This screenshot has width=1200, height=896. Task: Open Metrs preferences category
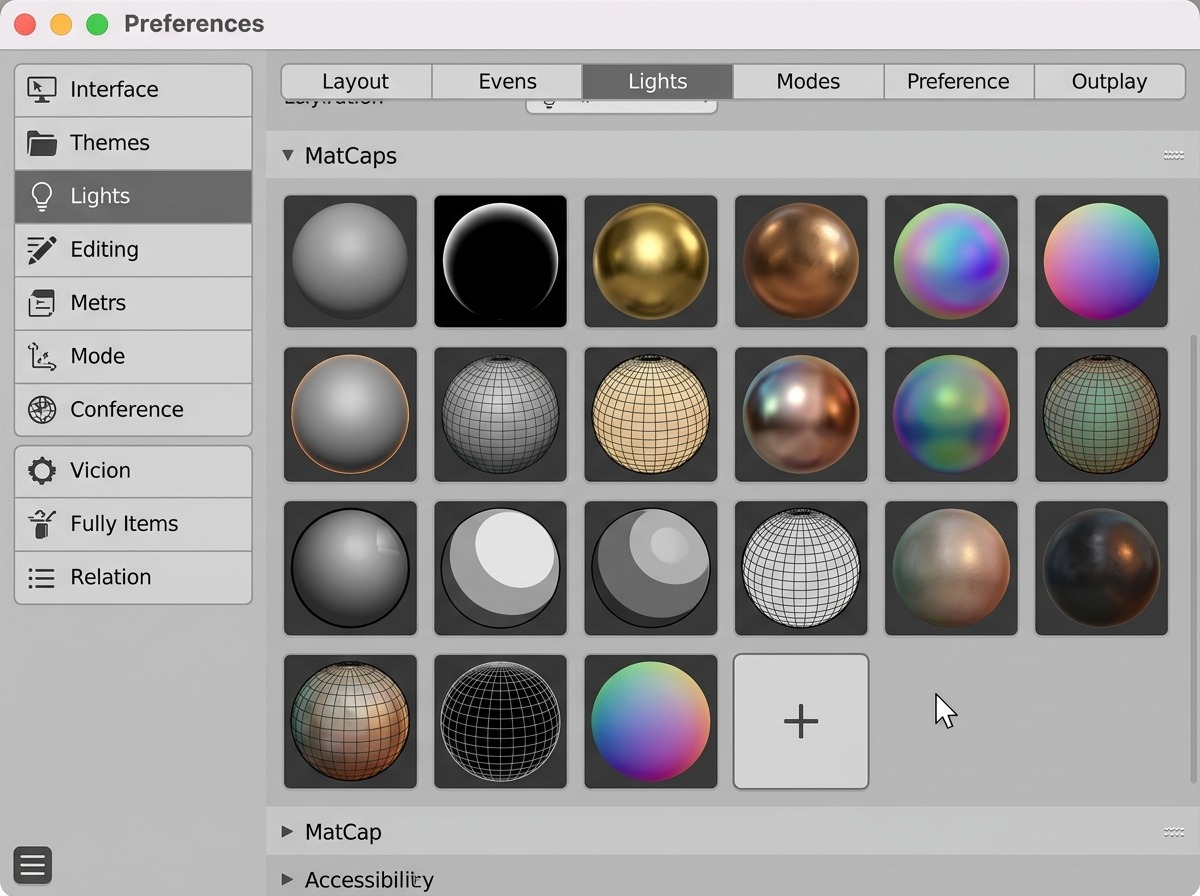pos(133,303)
